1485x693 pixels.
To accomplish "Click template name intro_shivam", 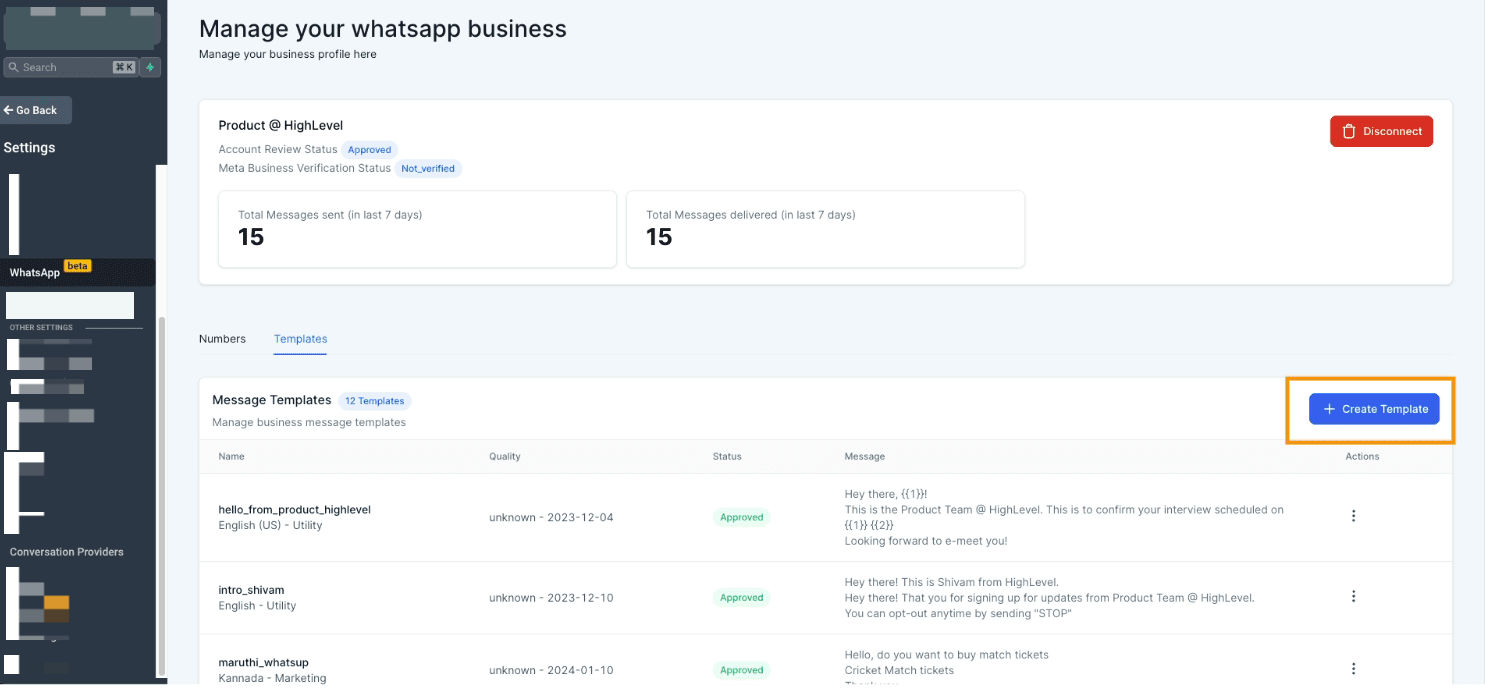I will click(x=251, y=590).
